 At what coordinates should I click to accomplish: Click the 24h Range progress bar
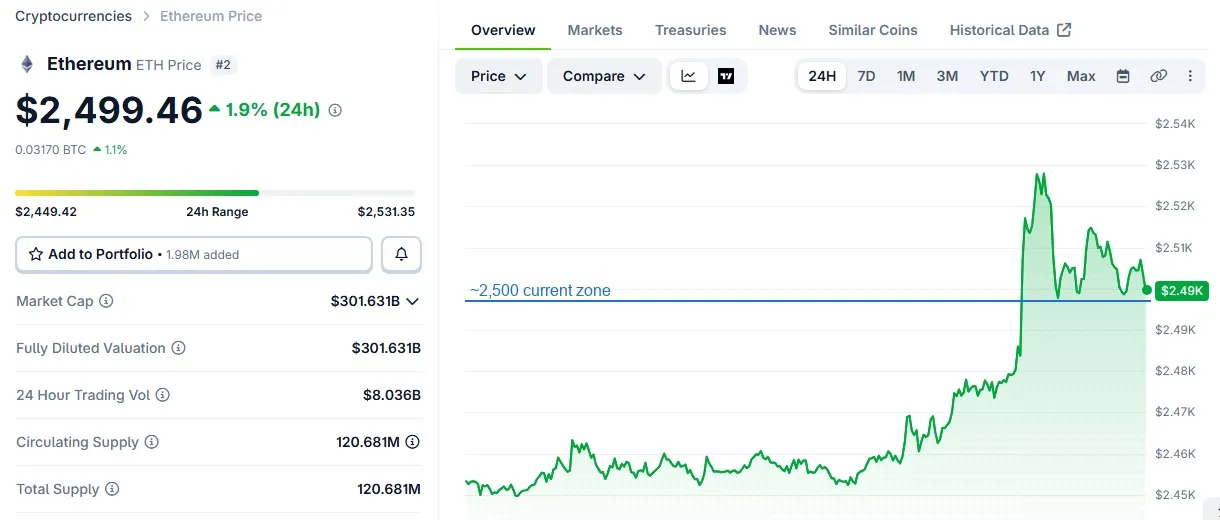tap(215, 192)
